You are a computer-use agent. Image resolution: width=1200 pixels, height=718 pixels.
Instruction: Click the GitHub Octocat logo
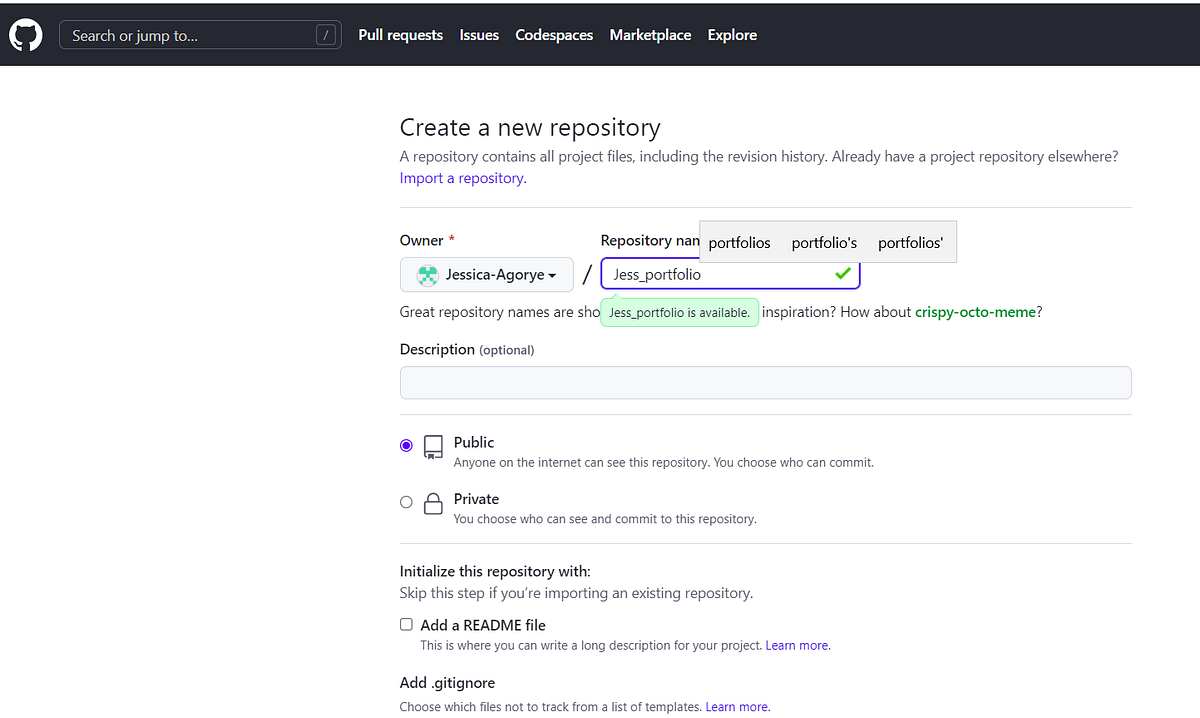point(24,34)
